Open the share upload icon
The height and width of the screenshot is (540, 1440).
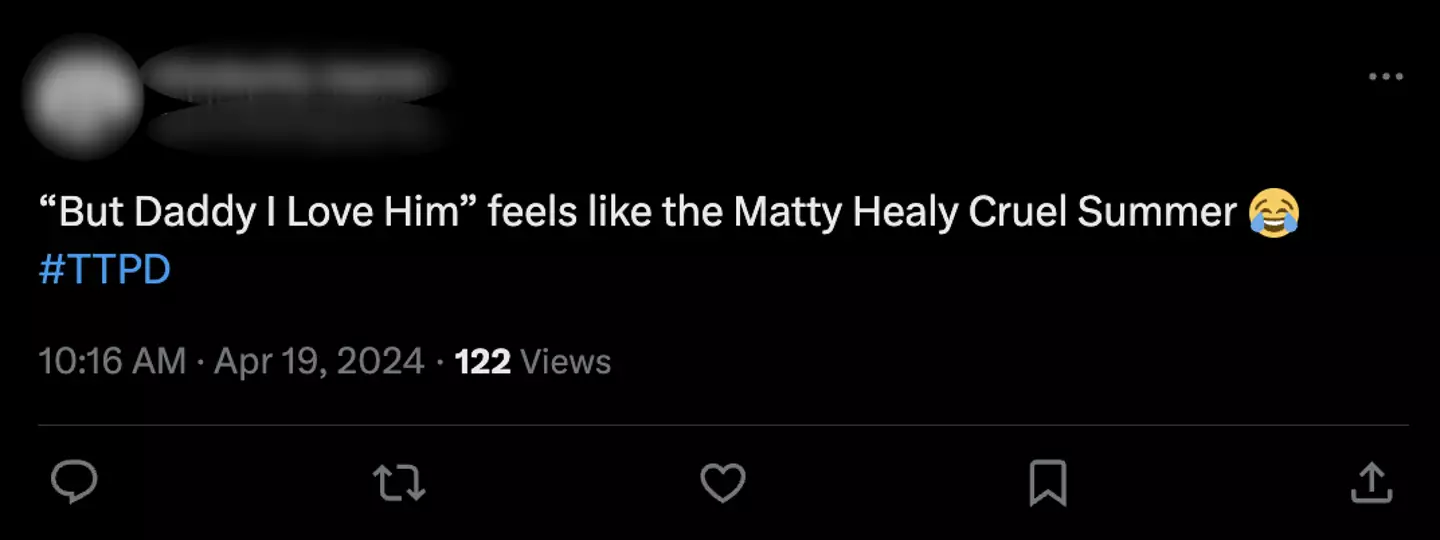(1371, 483)
